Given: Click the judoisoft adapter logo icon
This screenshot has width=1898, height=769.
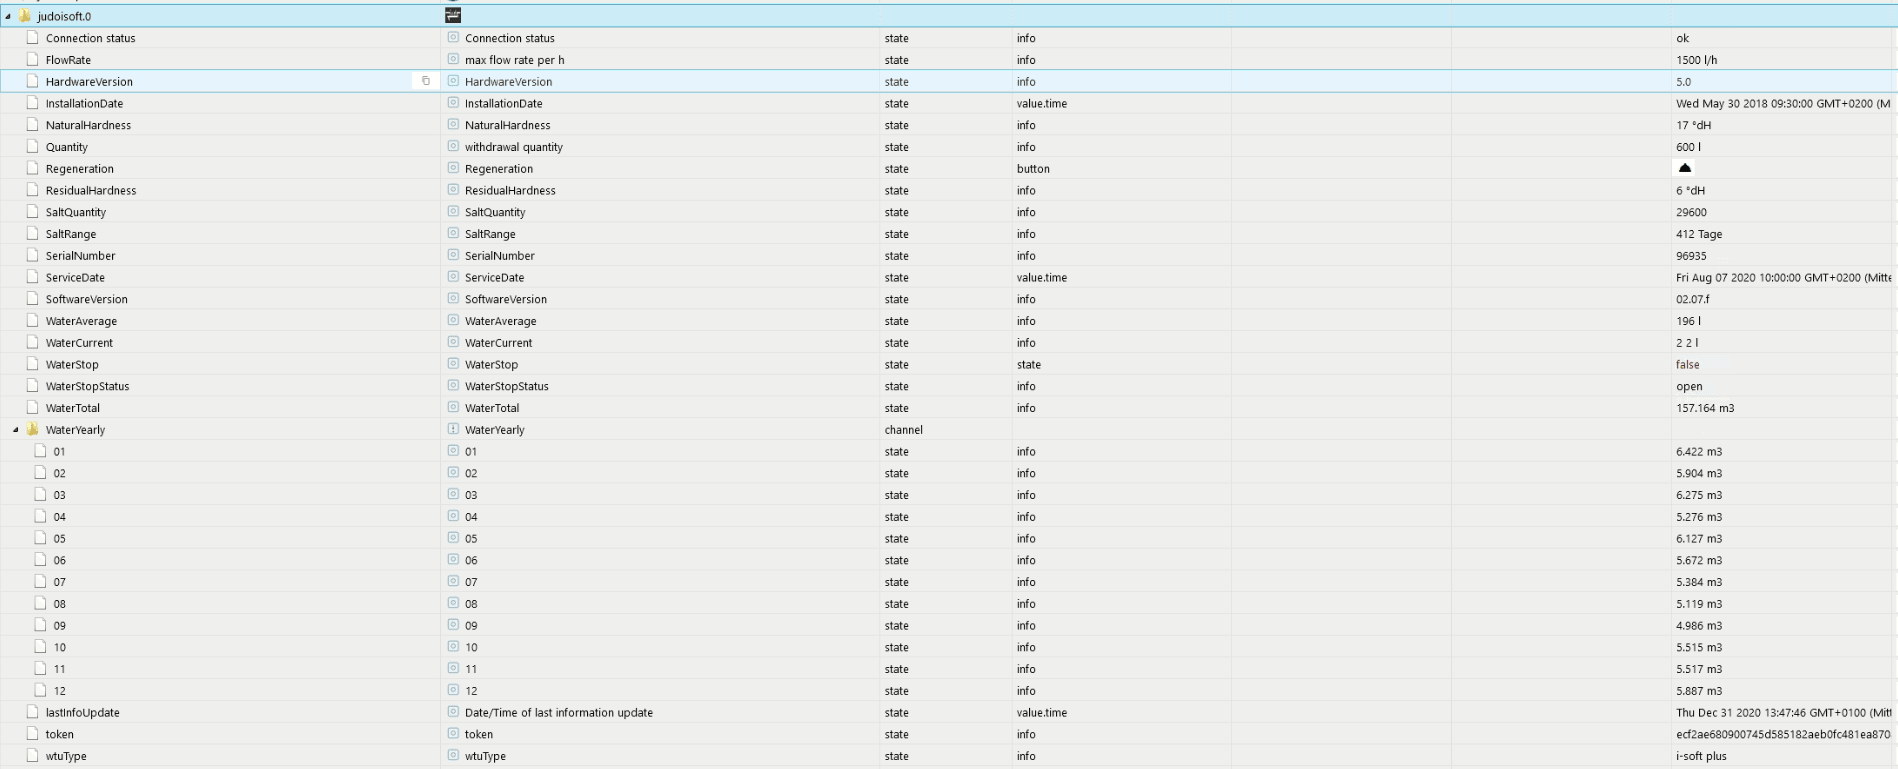Looking at the screenshot, I should [453, 15].
